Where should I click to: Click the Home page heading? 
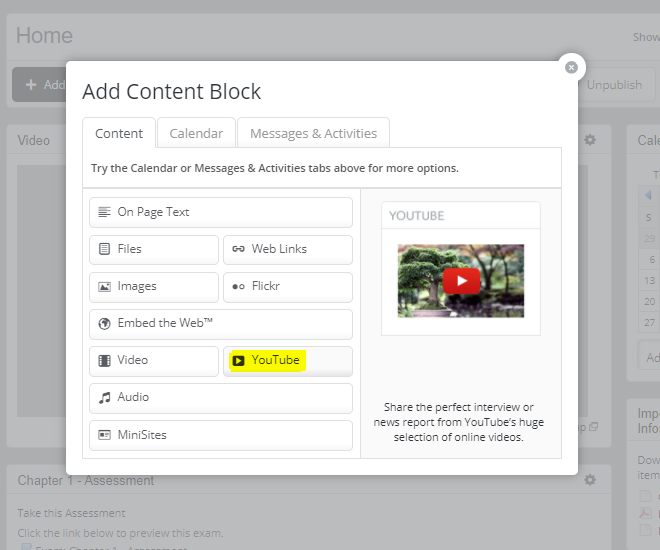point(45,36)
